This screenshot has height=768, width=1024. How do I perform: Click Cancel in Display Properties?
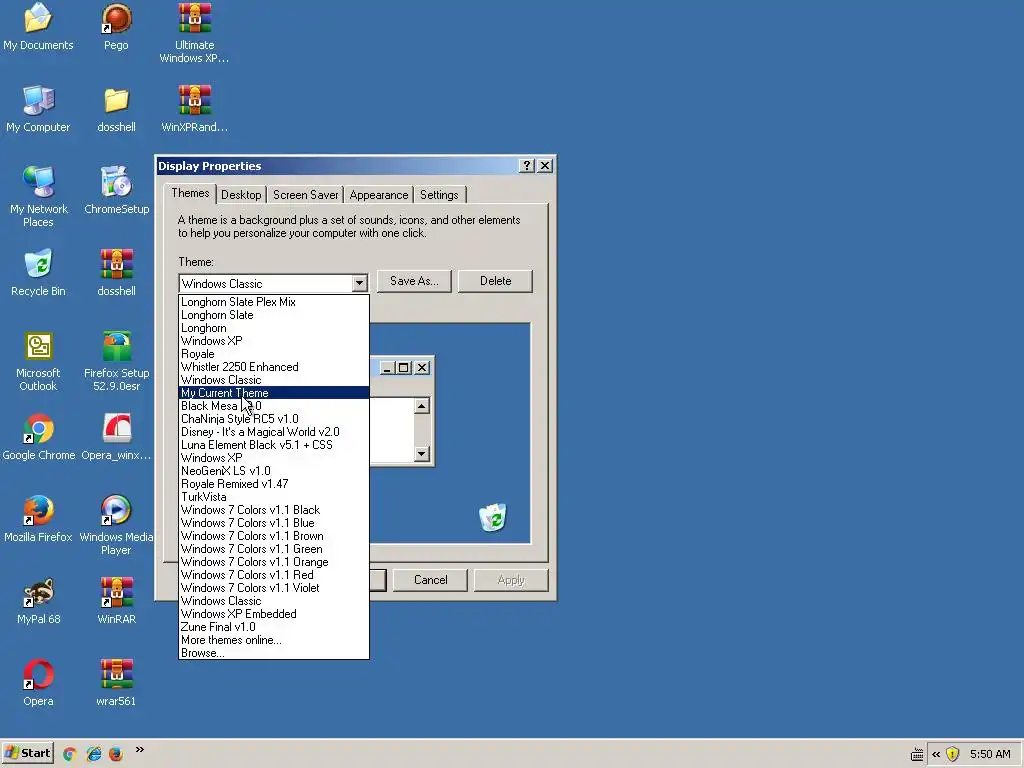(430, 580)
